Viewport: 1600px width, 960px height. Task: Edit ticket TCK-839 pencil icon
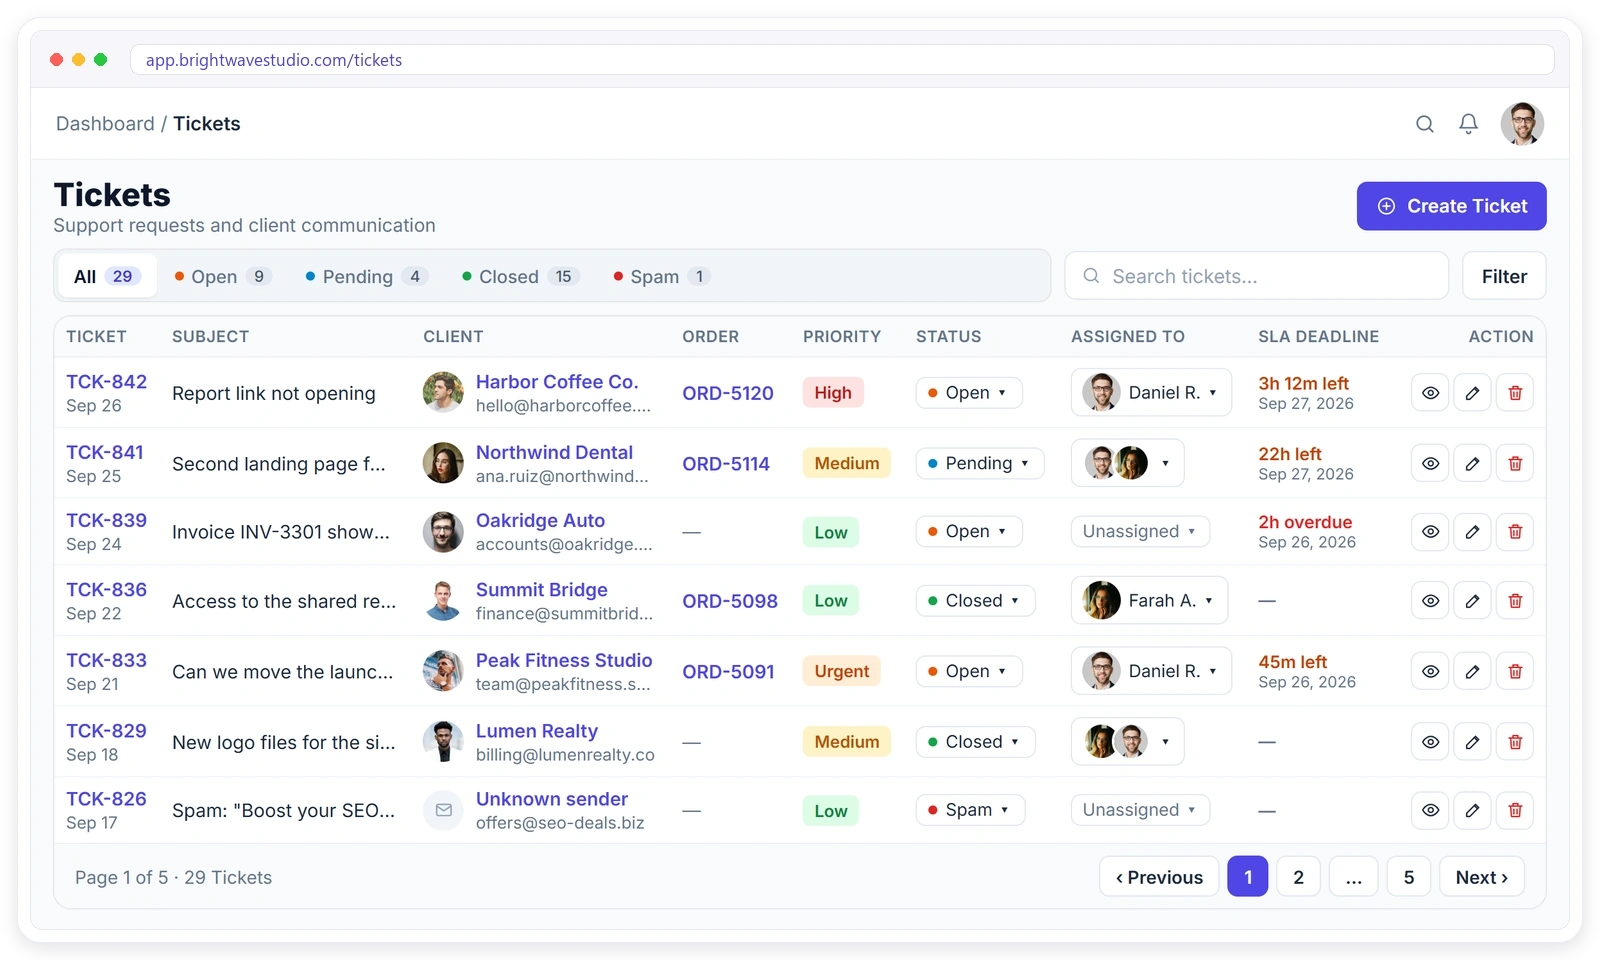tap(1473, 532)
